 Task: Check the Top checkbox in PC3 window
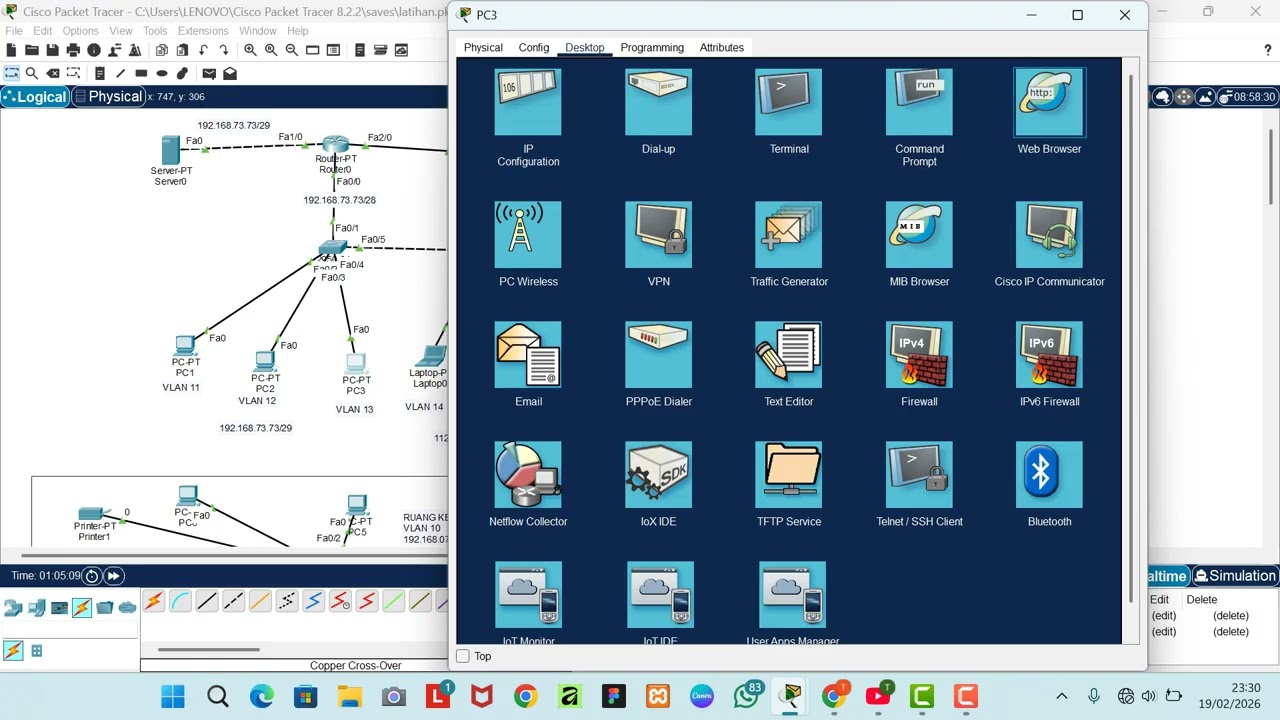pyautogui.click(x=463, y=656)
